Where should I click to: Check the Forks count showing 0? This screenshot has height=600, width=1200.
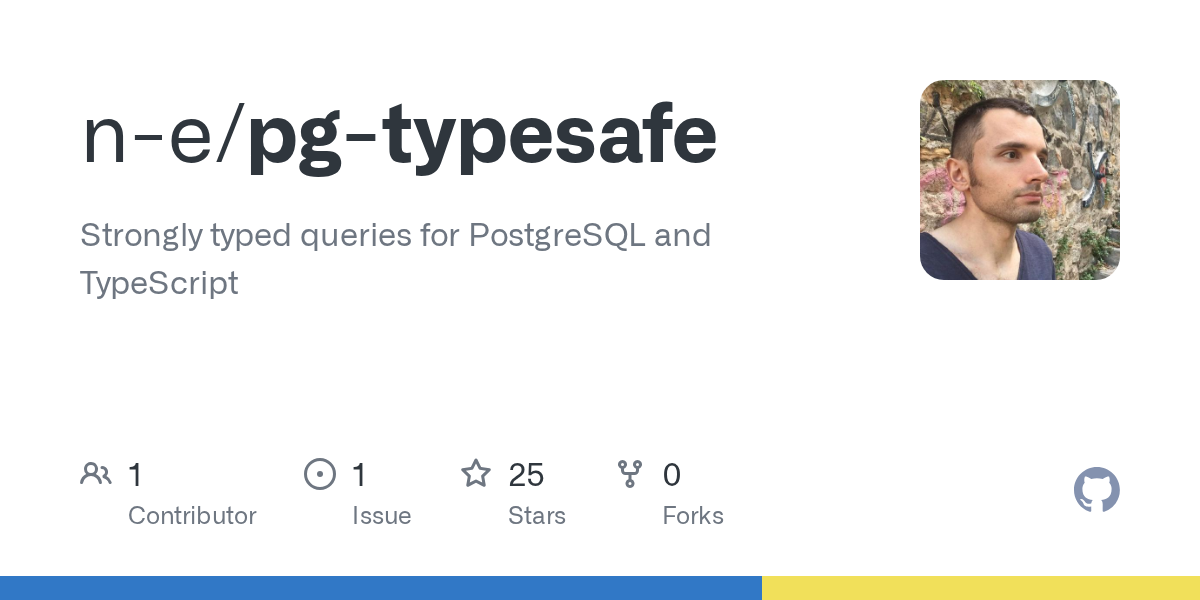coord(672,475)
